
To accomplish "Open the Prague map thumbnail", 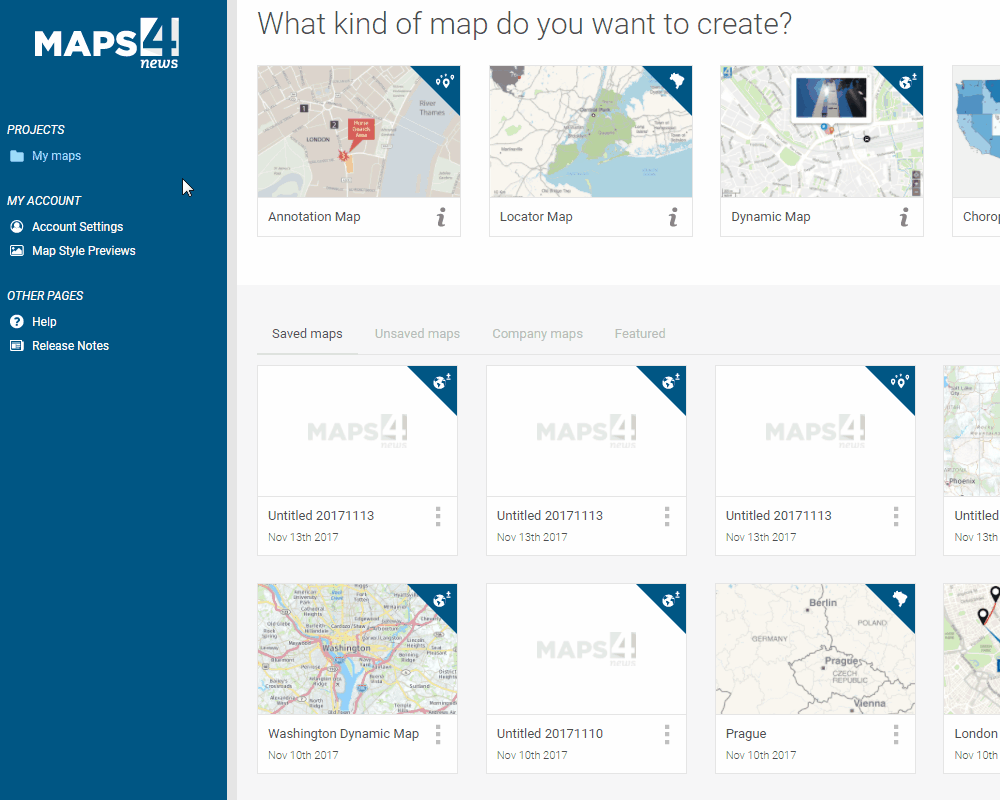I will pos(815,649).
